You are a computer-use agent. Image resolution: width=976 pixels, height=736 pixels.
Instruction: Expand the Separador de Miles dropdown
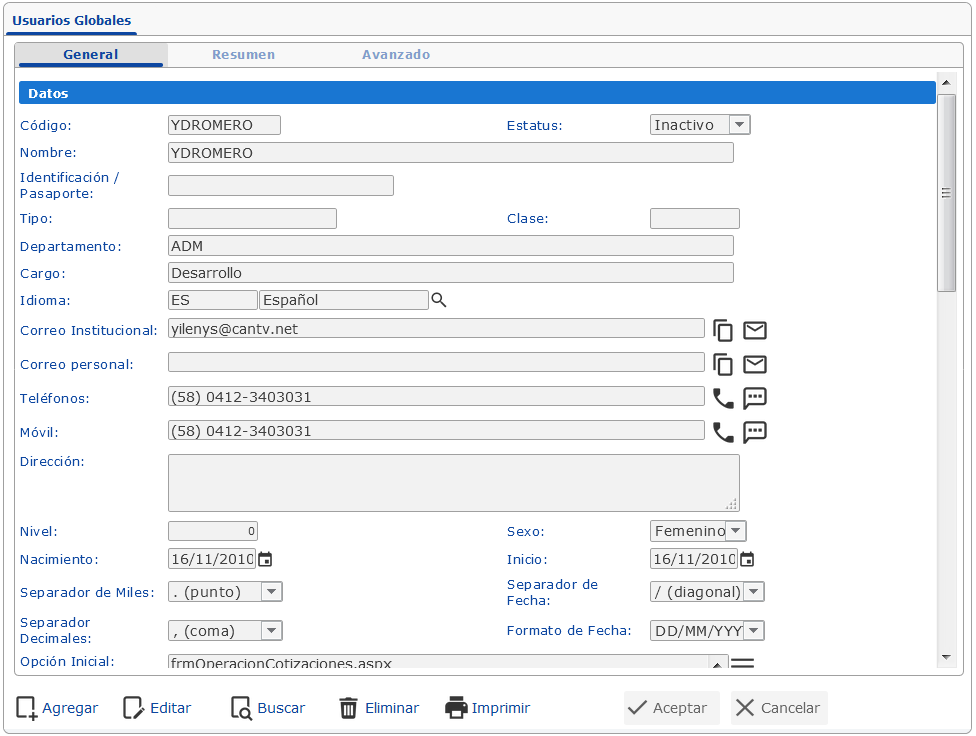(271, 592)
